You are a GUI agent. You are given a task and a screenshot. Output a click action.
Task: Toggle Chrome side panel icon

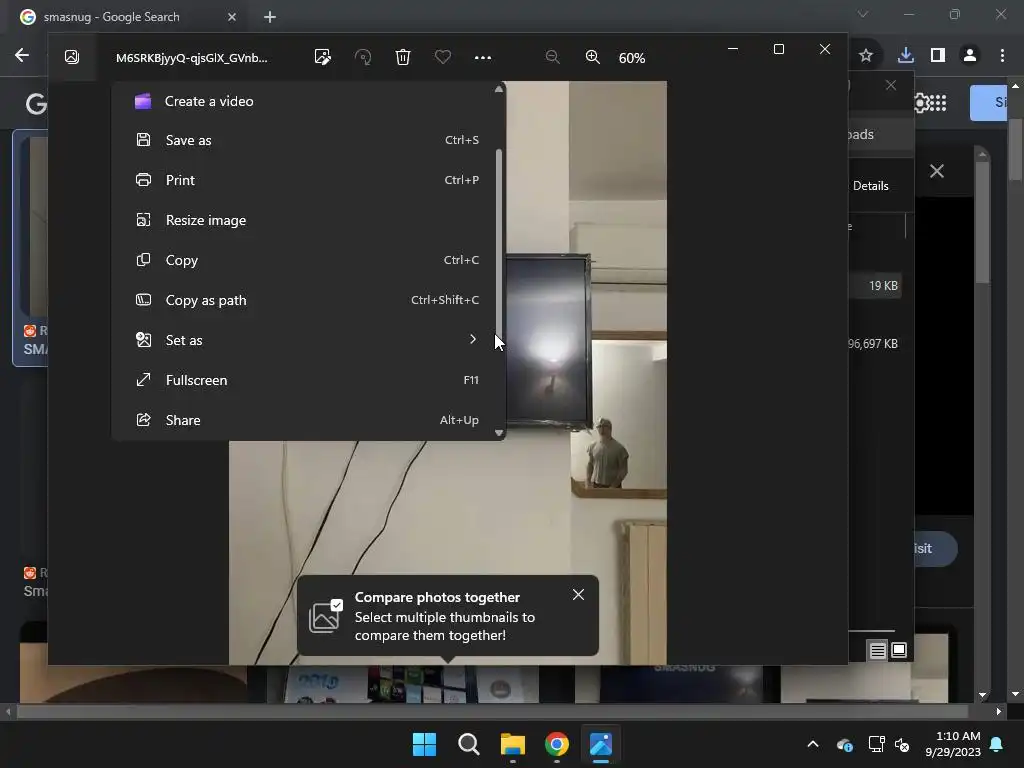[x=938, y=56]
